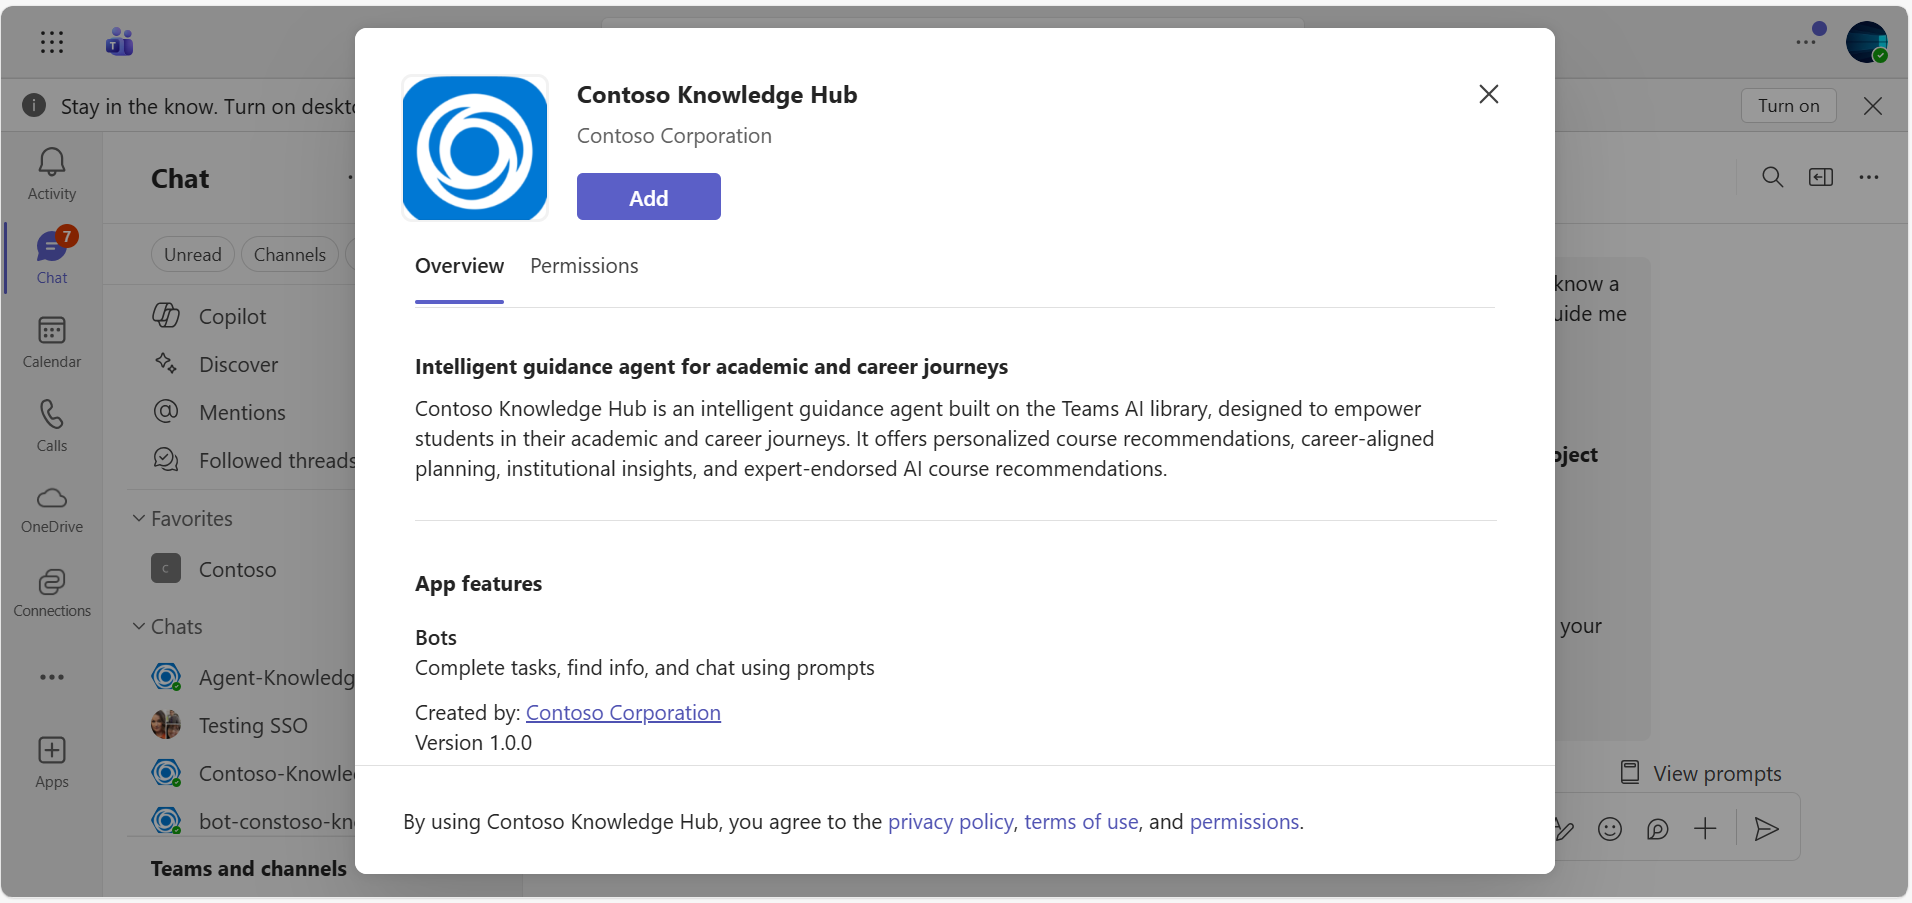
Task: Select the Overview tab
Action: tap(459, 266)
